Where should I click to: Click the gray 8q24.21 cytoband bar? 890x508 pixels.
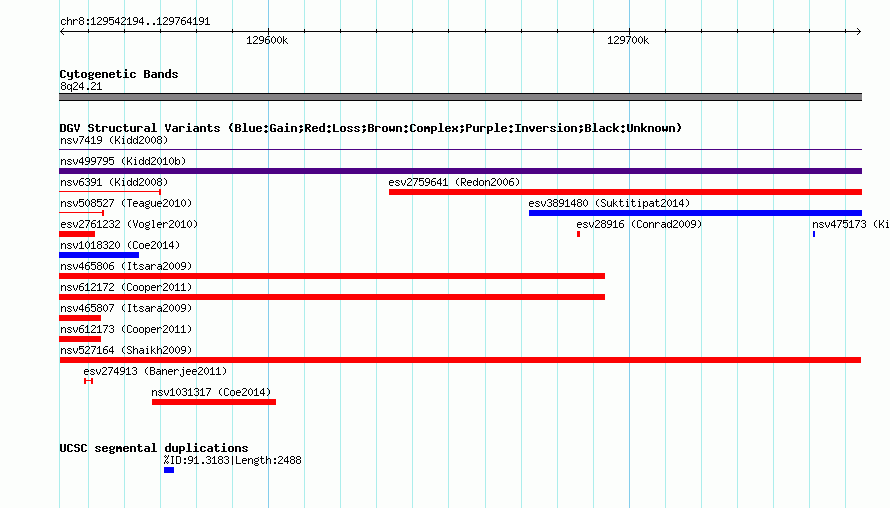[460, 97]
